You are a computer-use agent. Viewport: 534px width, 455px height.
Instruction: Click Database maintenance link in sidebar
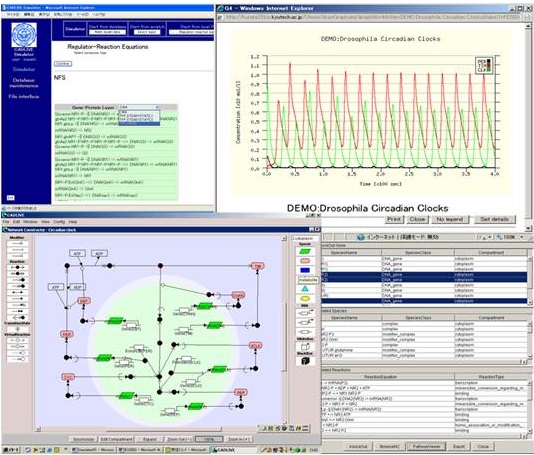coord(24,83)
